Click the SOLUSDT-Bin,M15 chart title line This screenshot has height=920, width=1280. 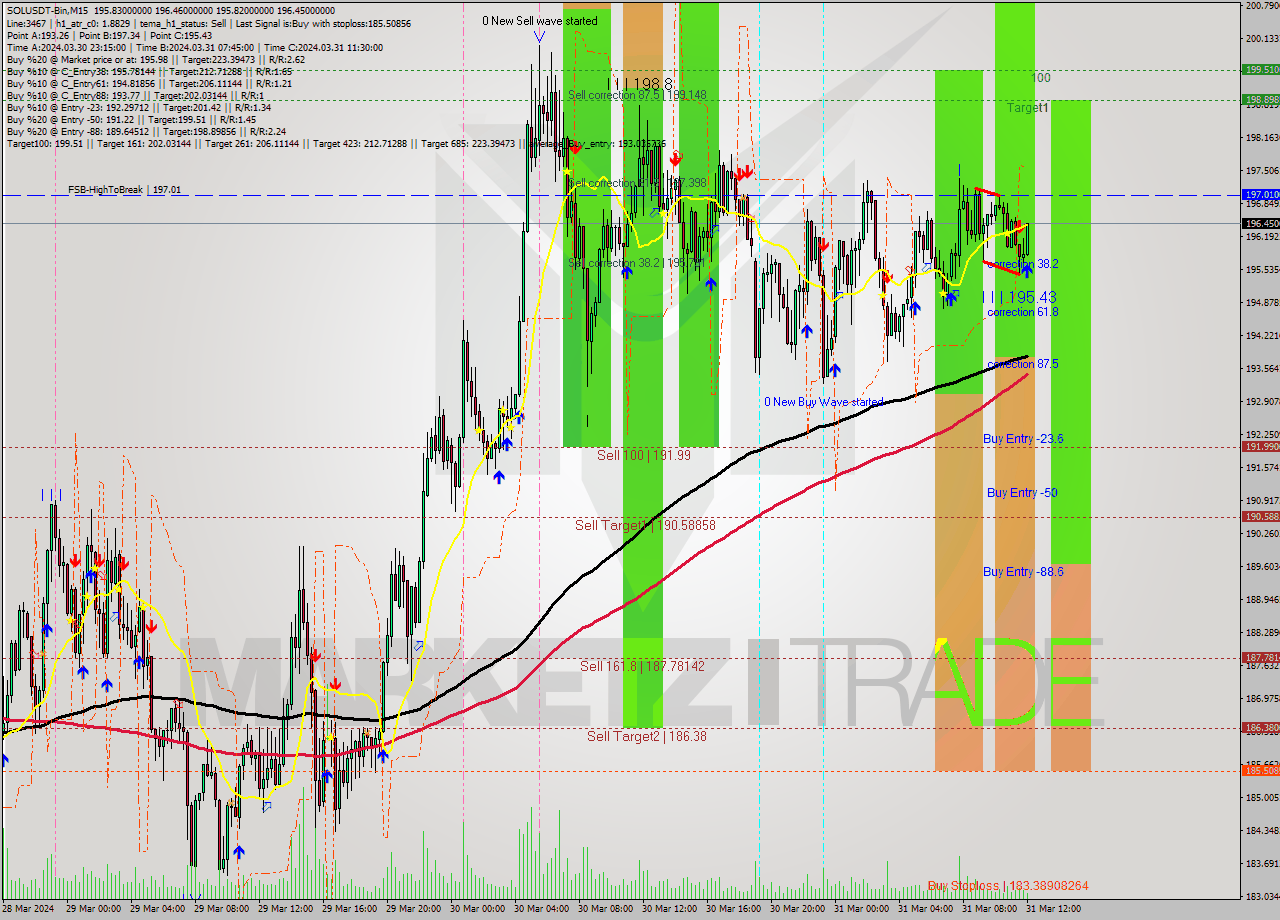click(171, 10)
